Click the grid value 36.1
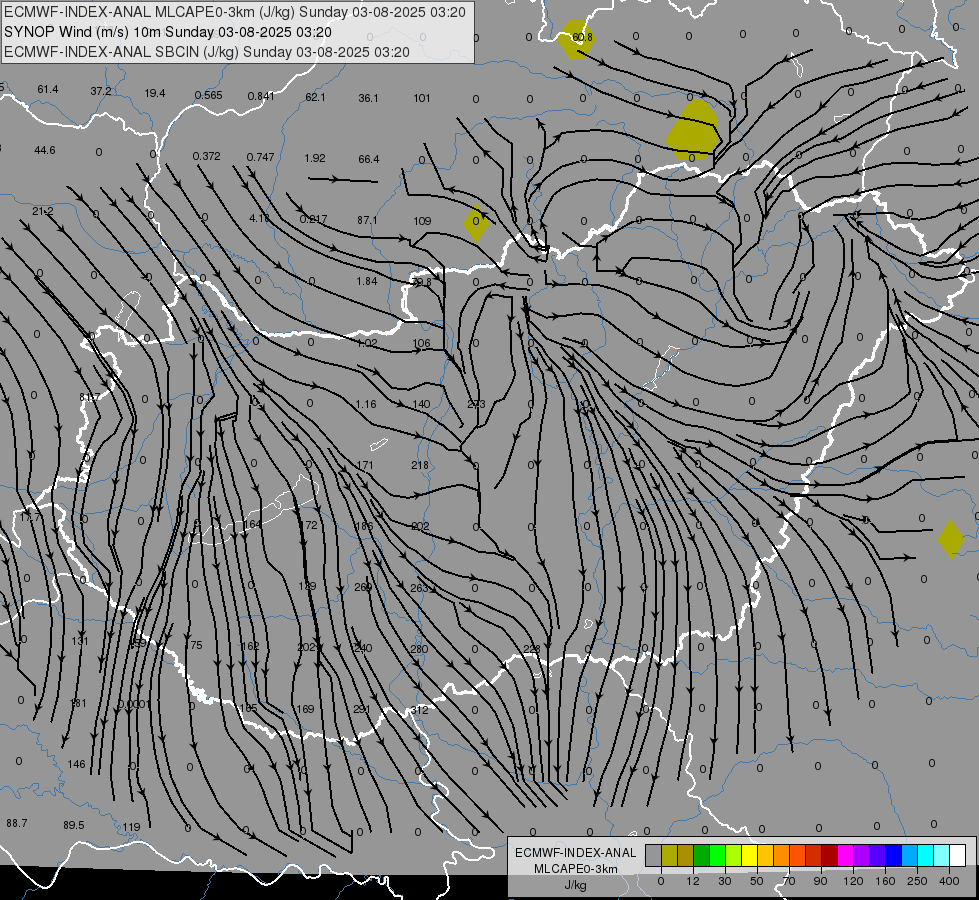The width and height of the screenshot is (979, 900). click(x=368, y=98)
